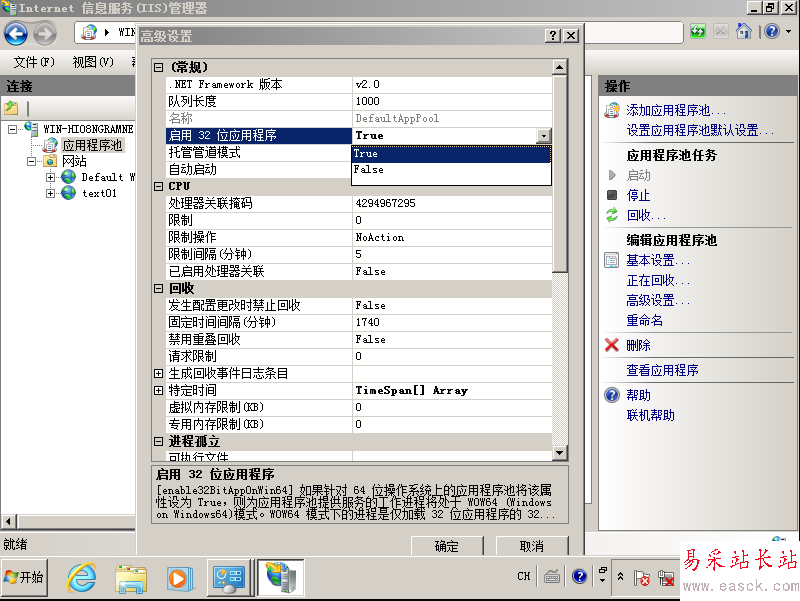Click the red X delete icon

click(612, 345)
